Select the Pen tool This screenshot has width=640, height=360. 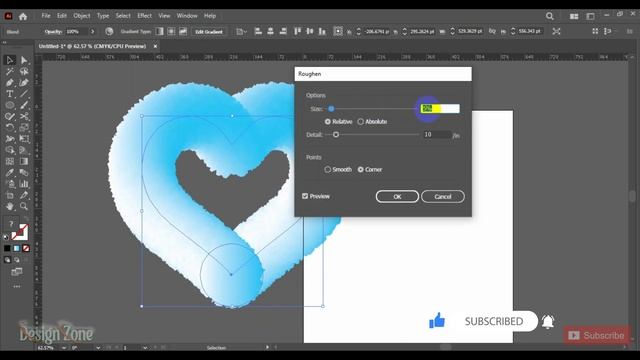tap(10, 83)
